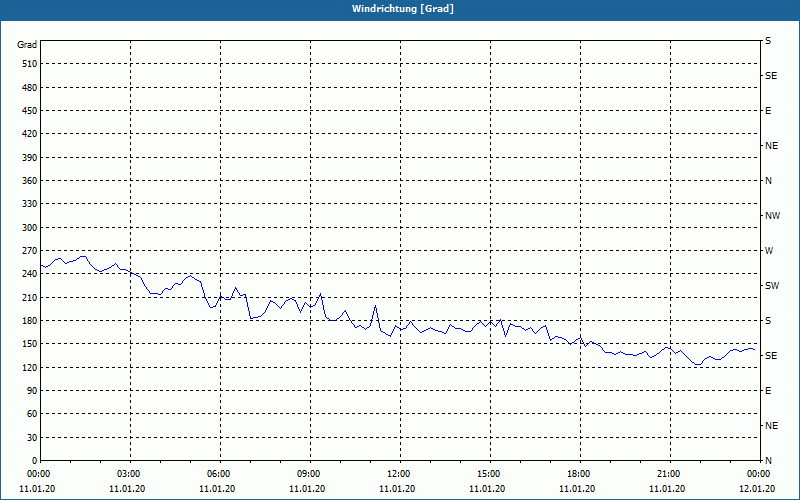Click the 'Grad' unit label above the y-axis
Screen dimensions: 800x500
pos(27,45)
